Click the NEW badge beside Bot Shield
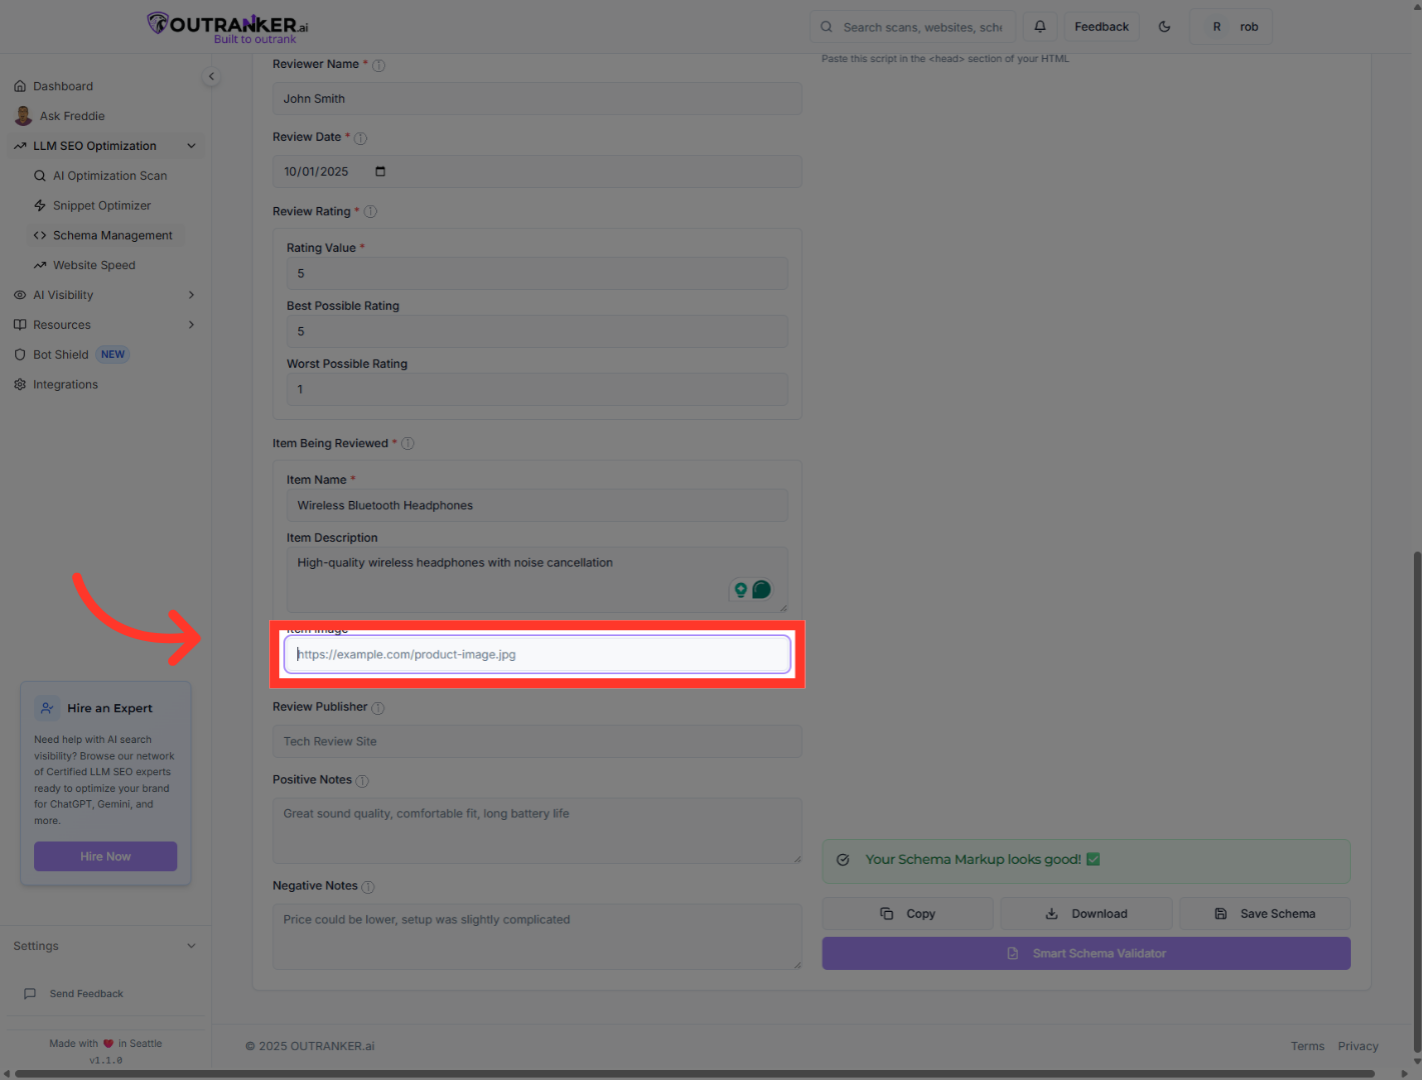Viewport: 1422px width, 1080px height. 113,355
